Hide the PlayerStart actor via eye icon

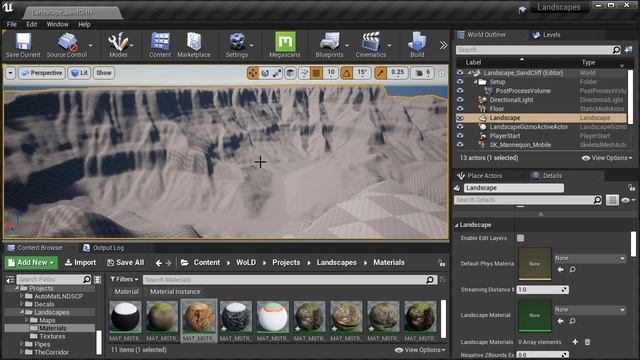coord(460,136)
